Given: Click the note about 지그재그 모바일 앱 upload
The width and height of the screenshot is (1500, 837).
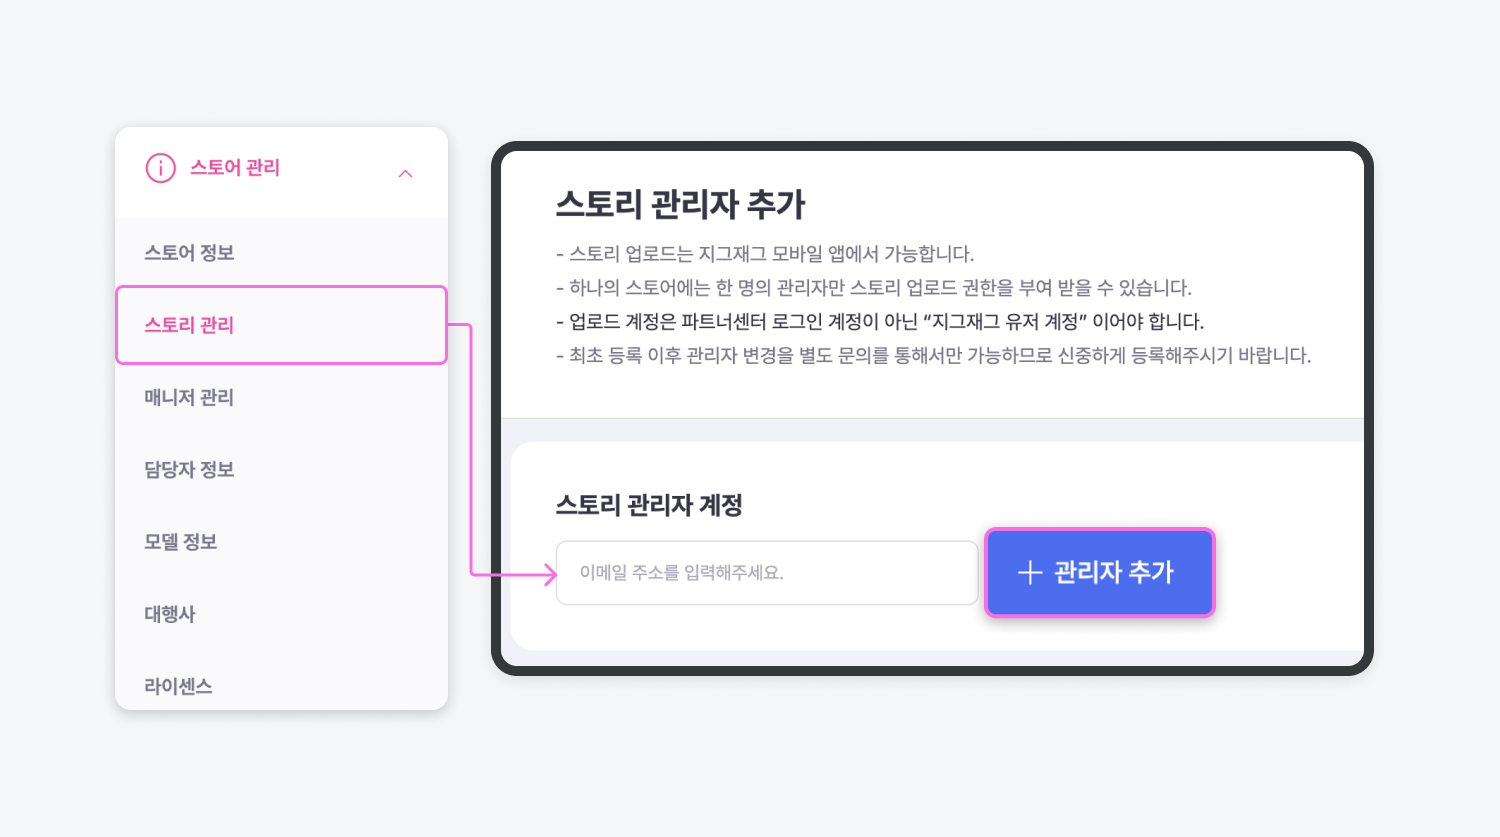Looking at the screenshot, I should point(765,254).
